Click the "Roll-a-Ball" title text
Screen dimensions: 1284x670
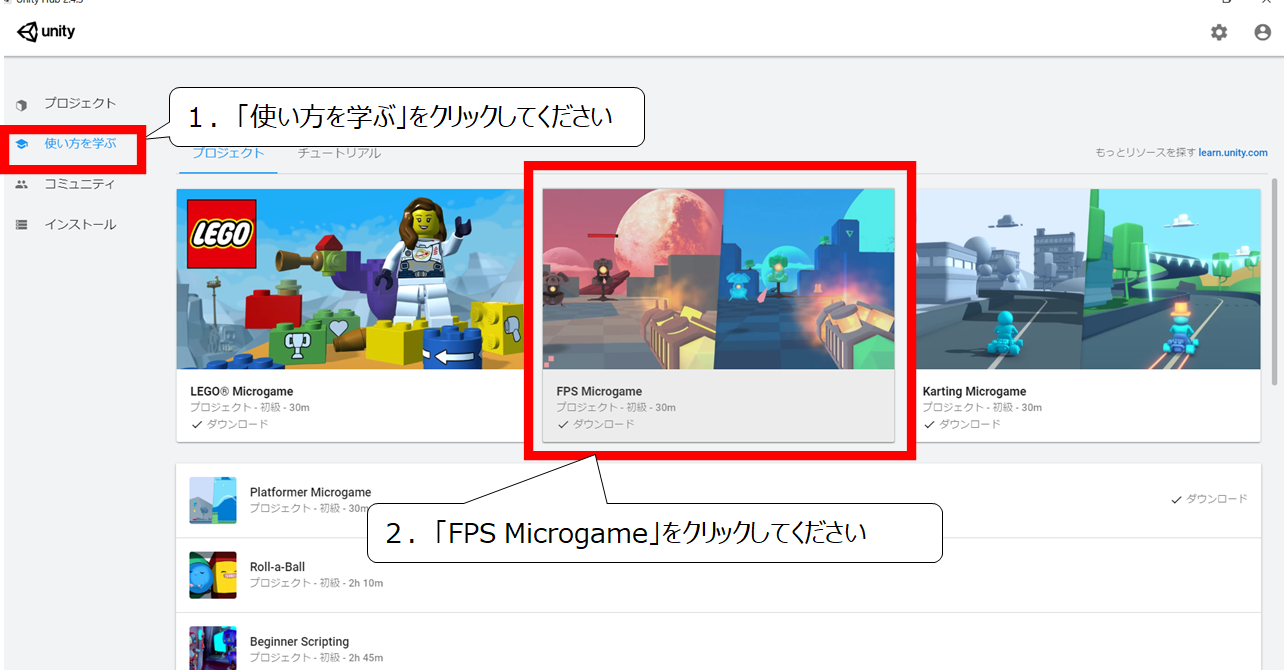click(x=278, y=567)
